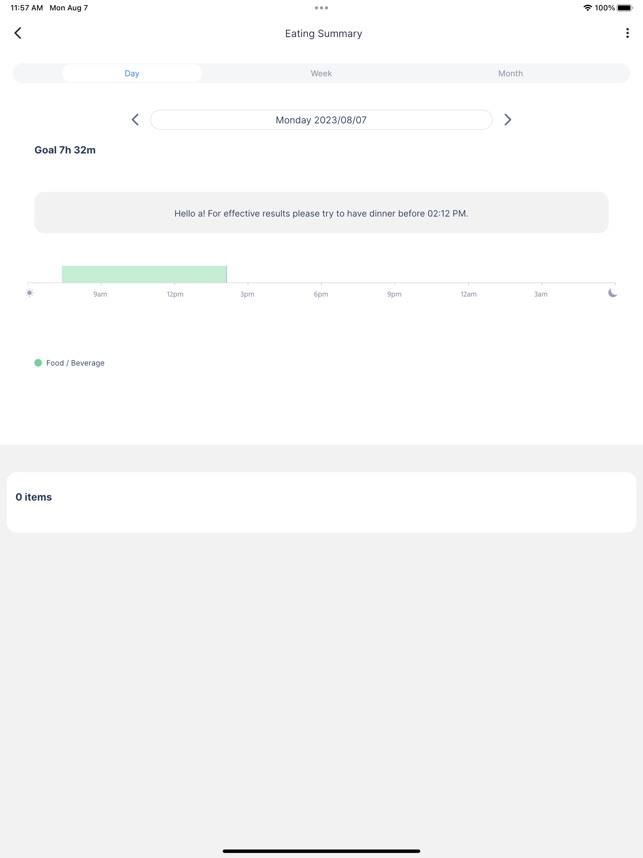Switch to the Day tab
Screen dimensions: 643x858
132,73
